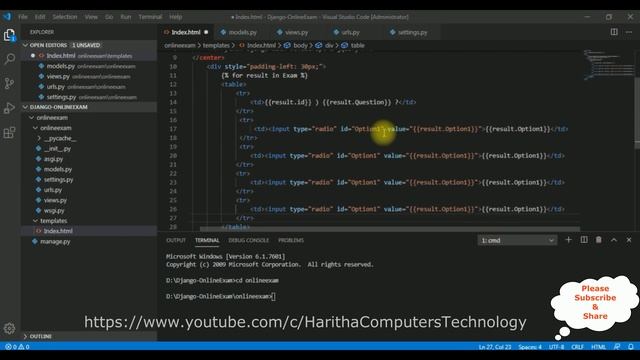Open the Go menu

point(109,17)
